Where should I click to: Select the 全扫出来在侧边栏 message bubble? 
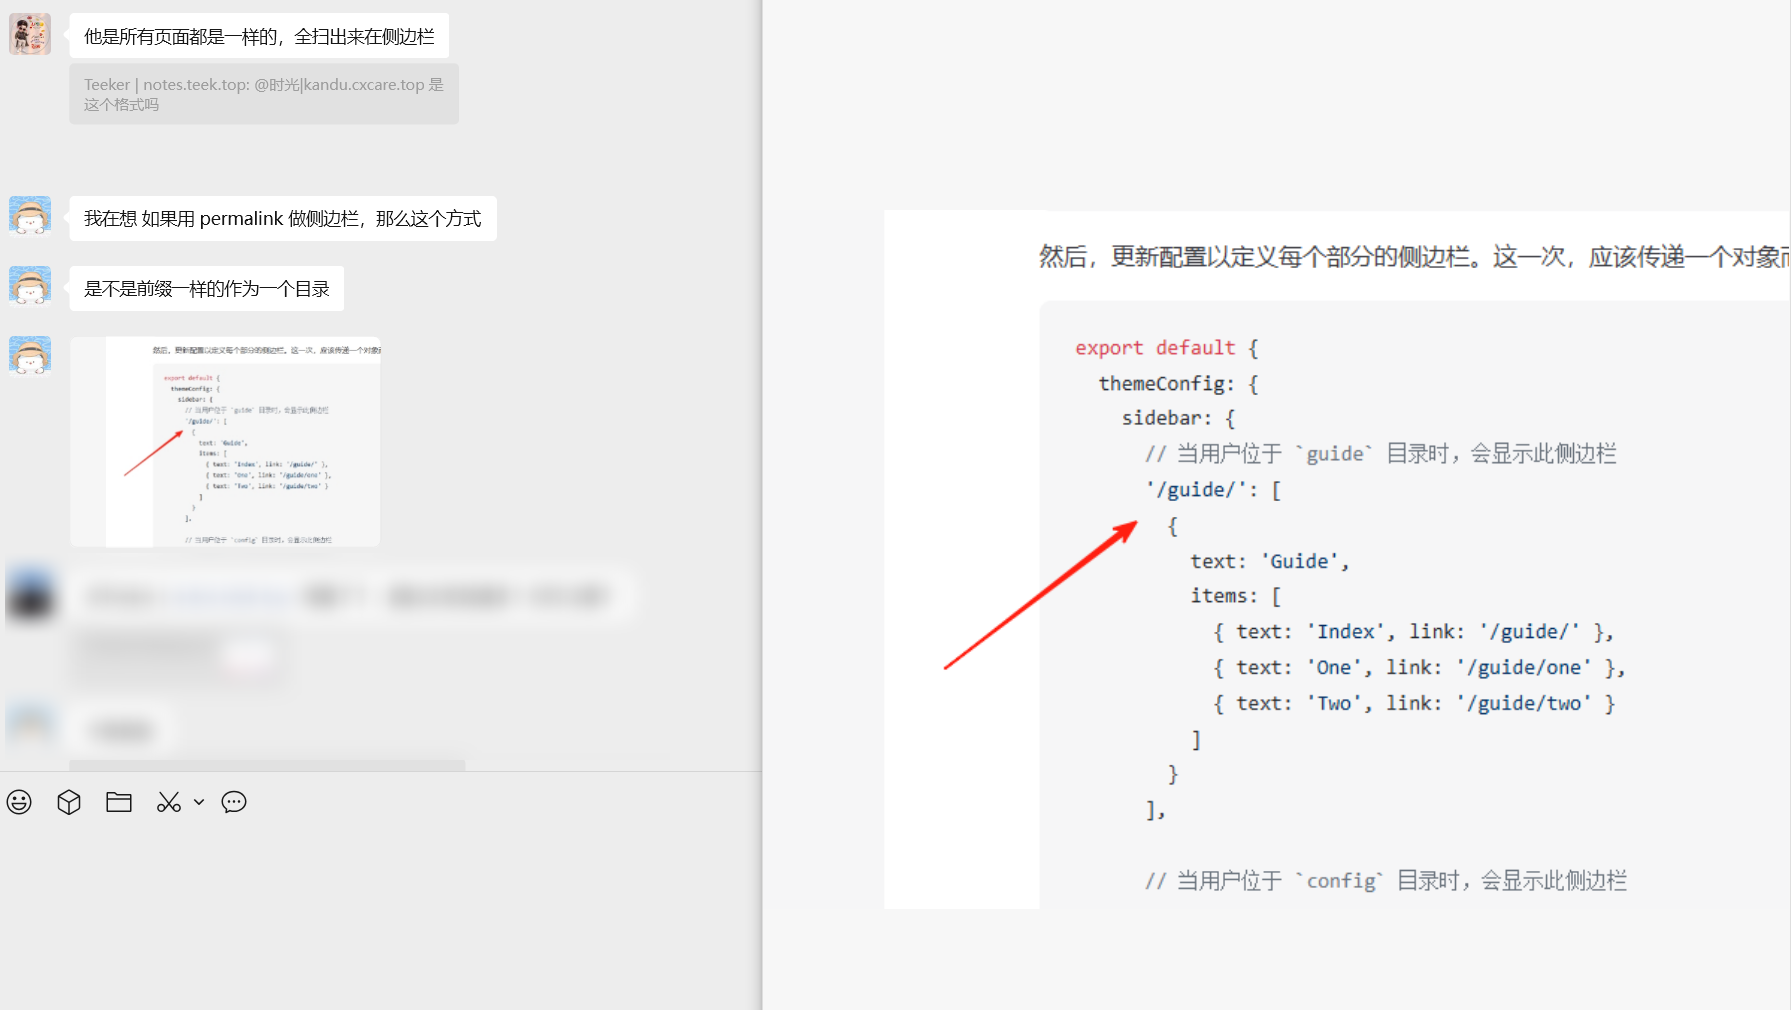(x=259, y=37)
